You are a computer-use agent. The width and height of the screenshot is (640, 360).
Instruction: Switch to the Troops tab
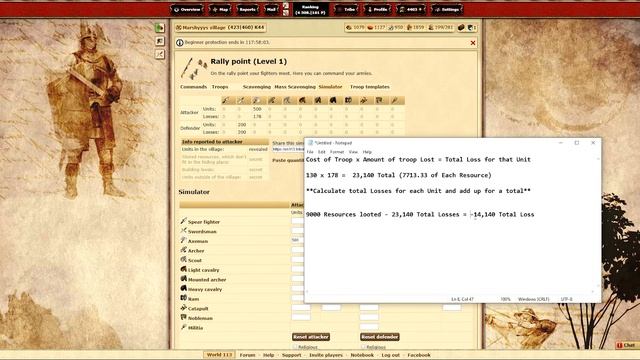click(220, 87)
